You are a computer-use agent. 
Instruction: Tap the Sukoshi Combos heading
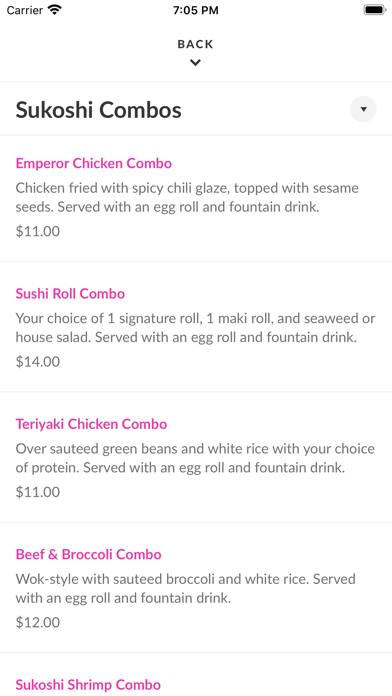99,110
